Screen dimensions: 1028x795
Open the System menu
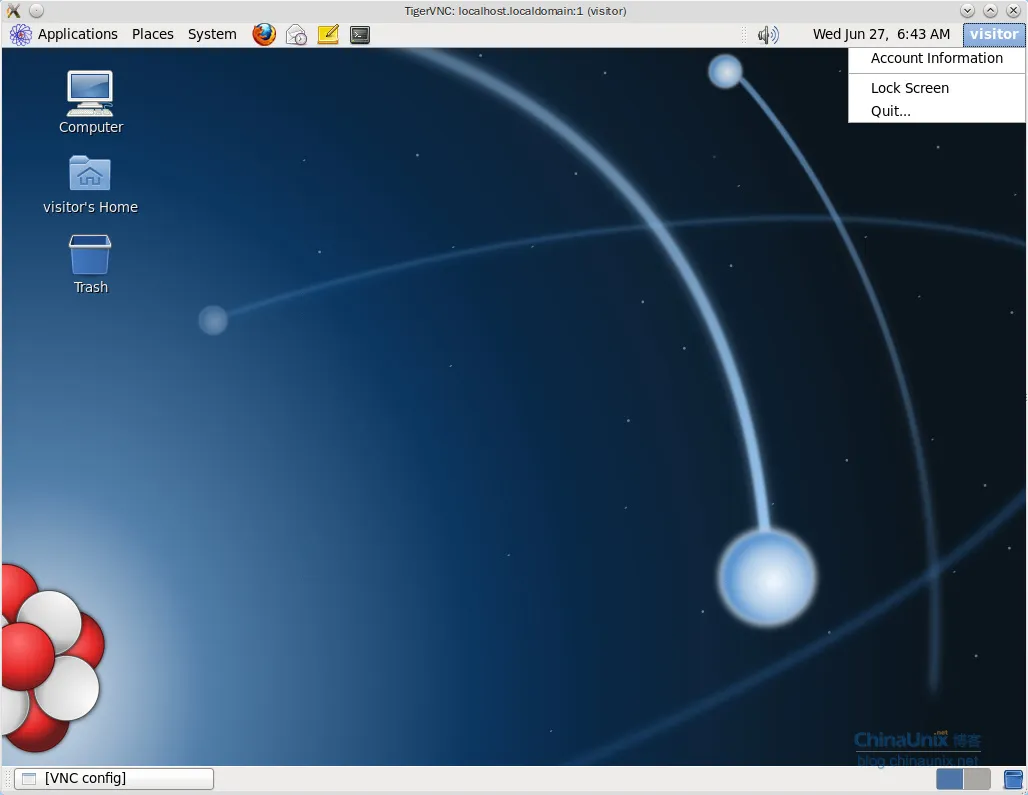coord(212,34)
